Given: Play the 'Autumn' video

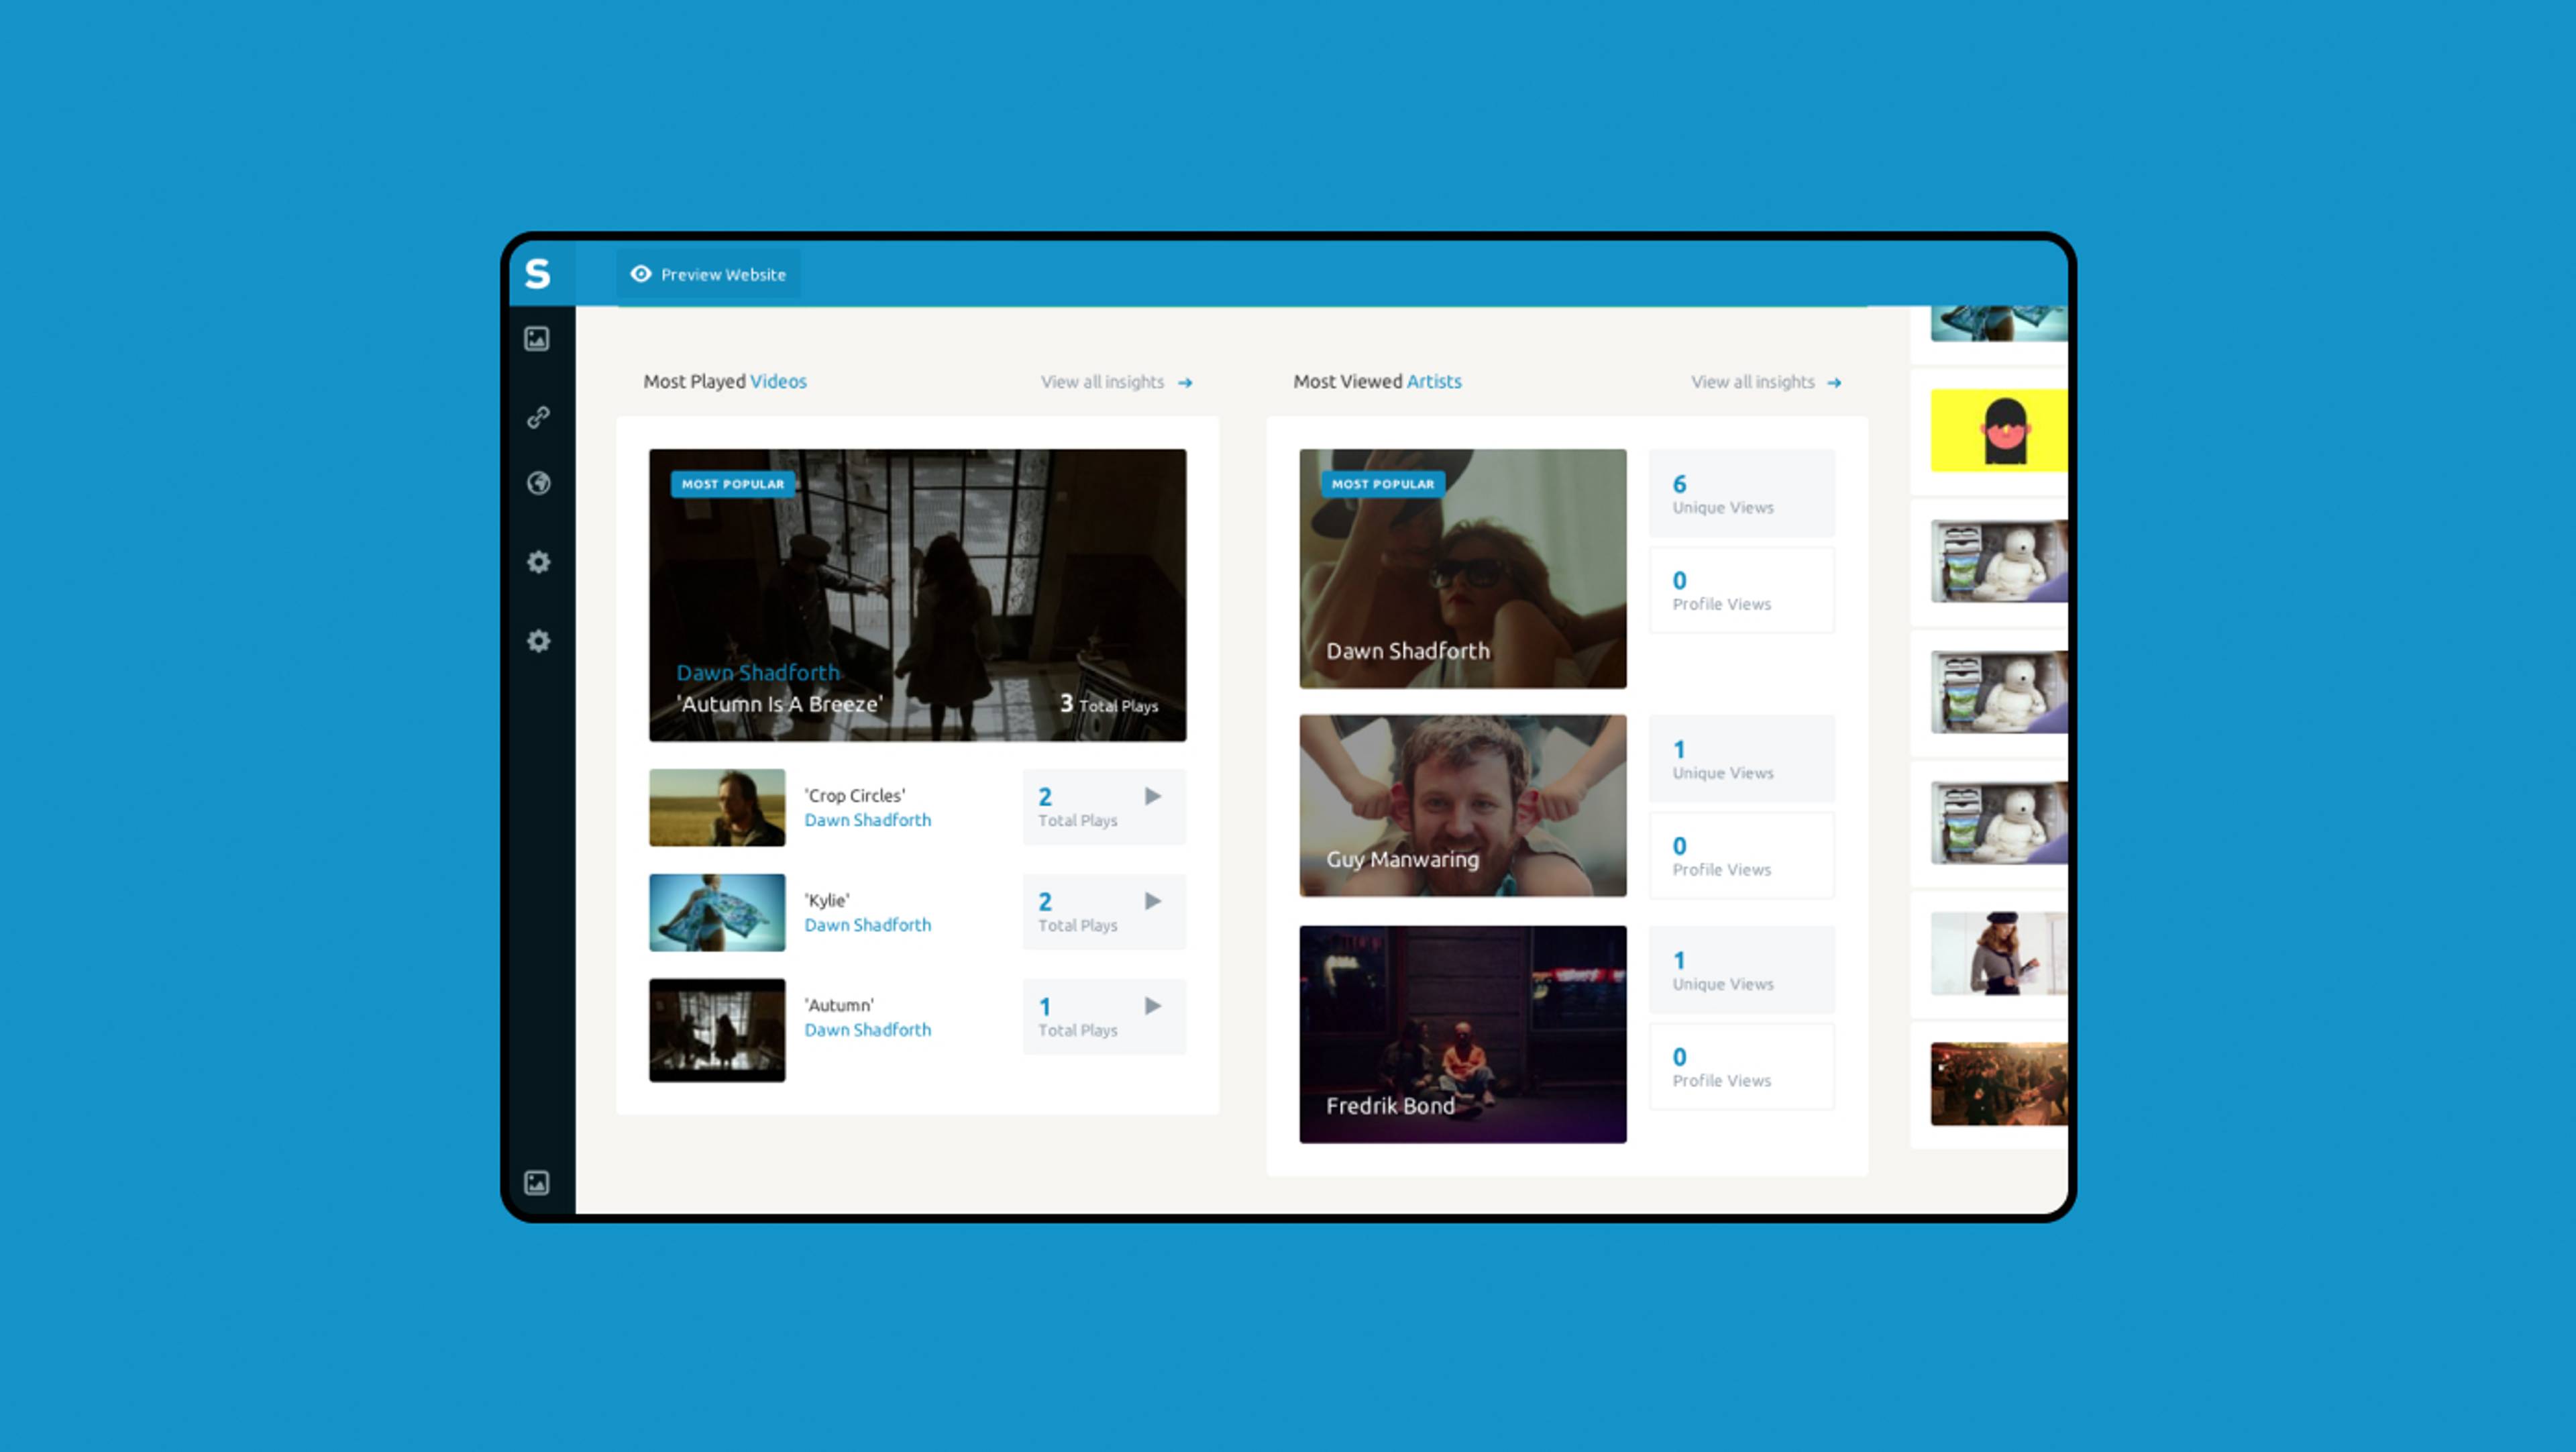Looking at the screenshot, I should click(x=1153, y=1006).
